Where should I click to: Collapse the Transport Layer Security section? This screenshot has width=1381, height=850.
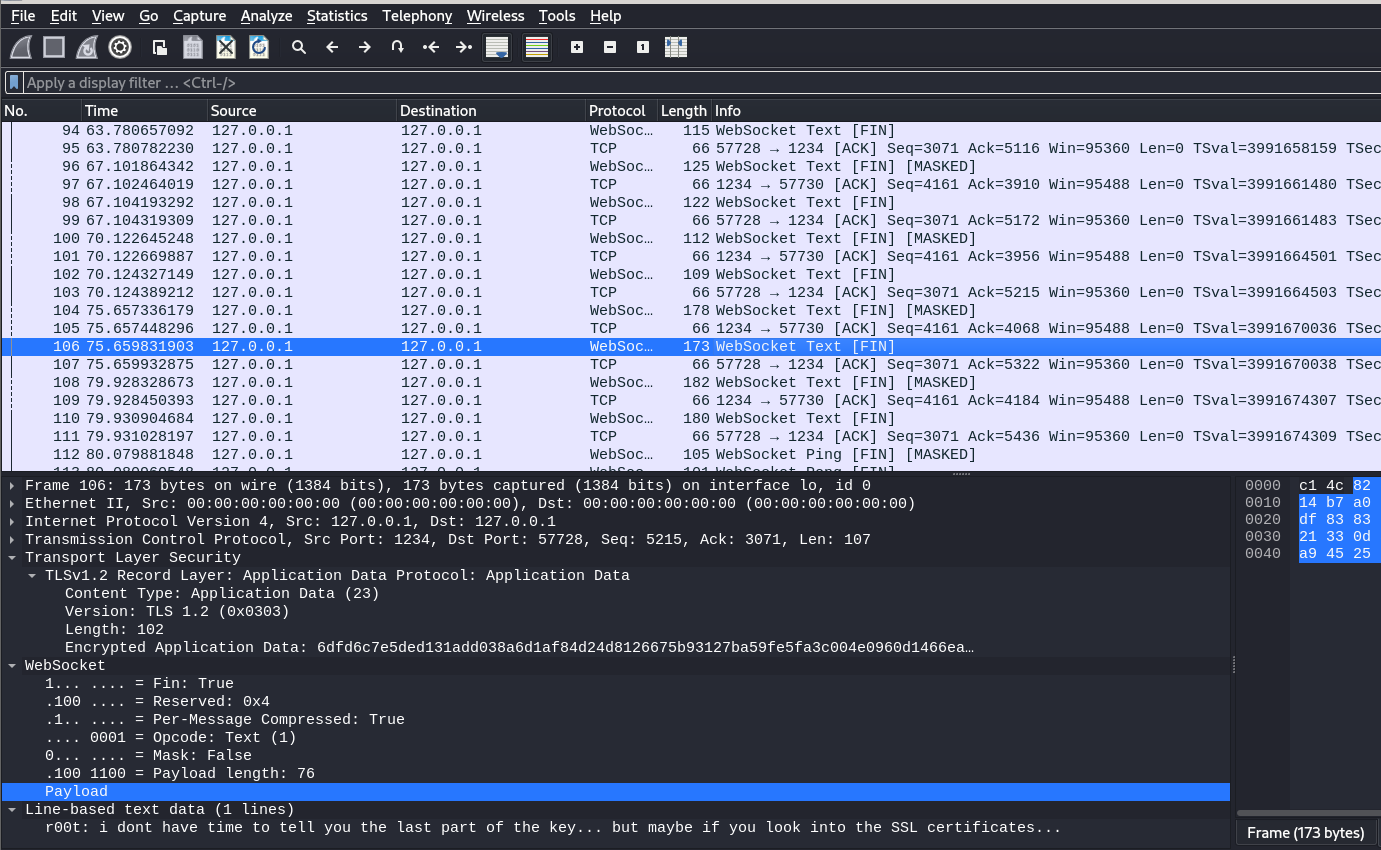click(12, 558)
